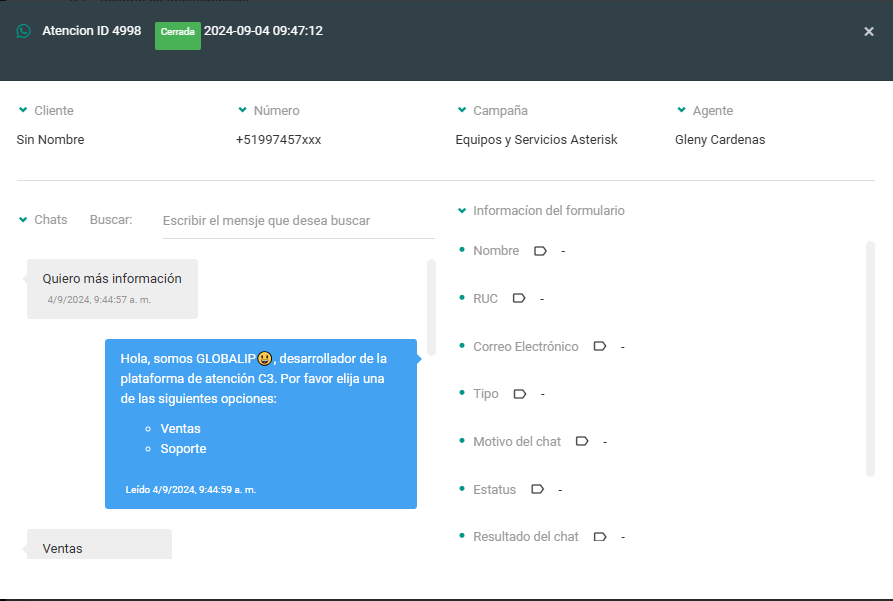The width and height of the screenshot is (893, 601).
Task: Click the tag icon next to Resultado del chat
Action: (600, 537)
